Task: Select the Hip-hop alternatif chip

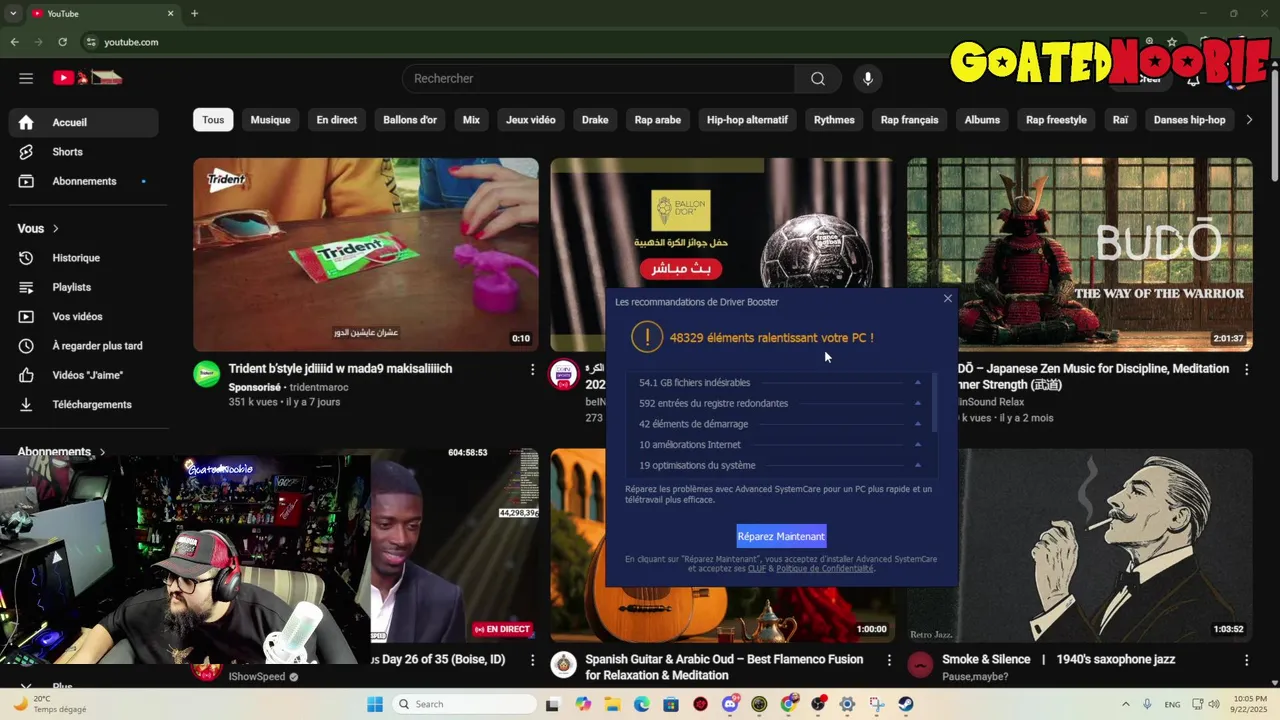Action: tap(747, 120)
